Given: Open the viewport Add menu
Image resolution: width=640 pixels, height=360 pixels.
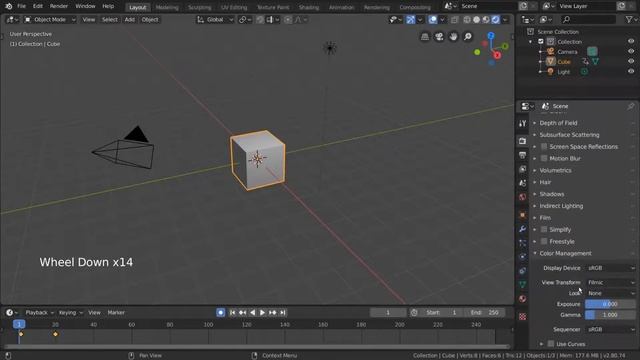Looking at the screenshot, I should (x=129, y=20).
